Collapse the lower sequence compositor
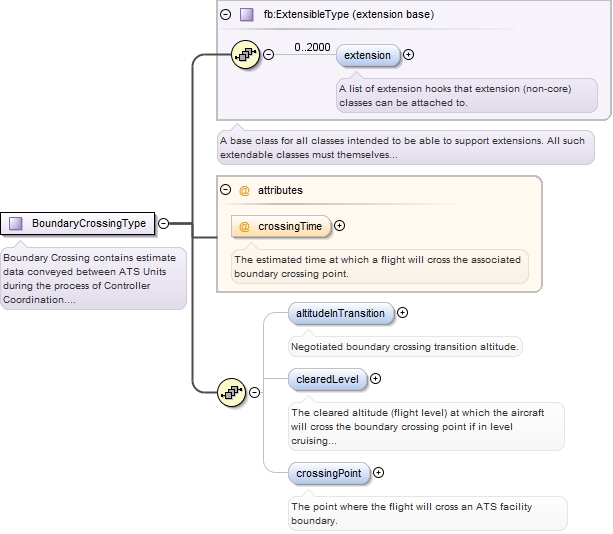The image size is (613, 534). [x=255, y=393]
